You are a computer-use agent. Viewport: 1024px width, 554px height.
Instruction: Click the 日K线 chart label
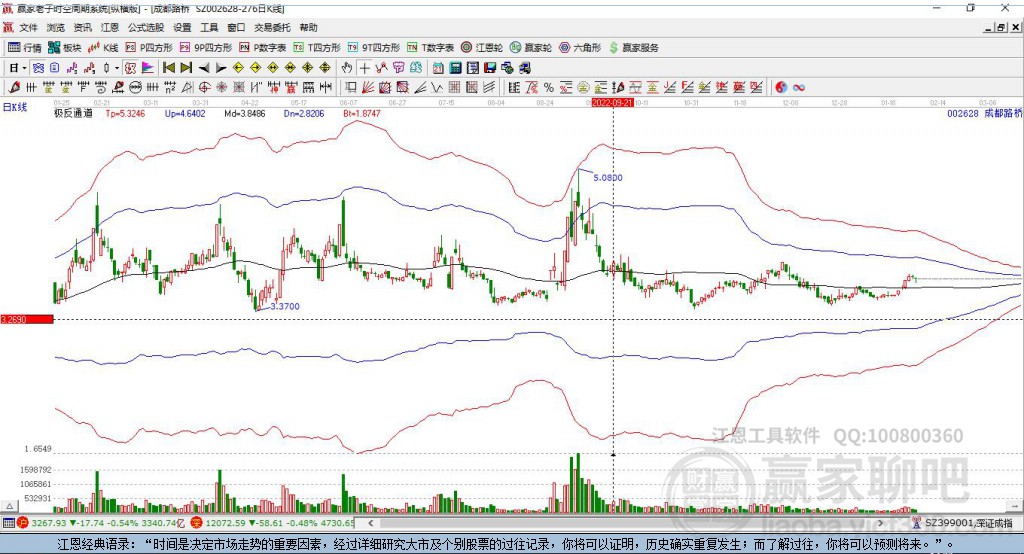[x=15, y=107]
